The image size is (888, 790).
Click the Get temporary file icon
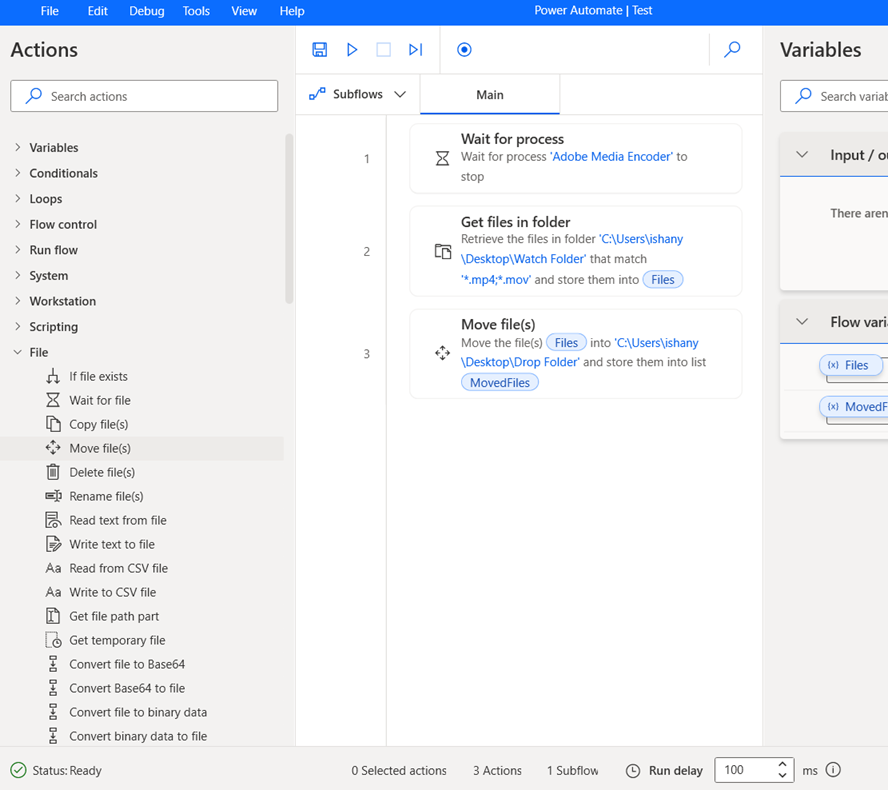53,640
